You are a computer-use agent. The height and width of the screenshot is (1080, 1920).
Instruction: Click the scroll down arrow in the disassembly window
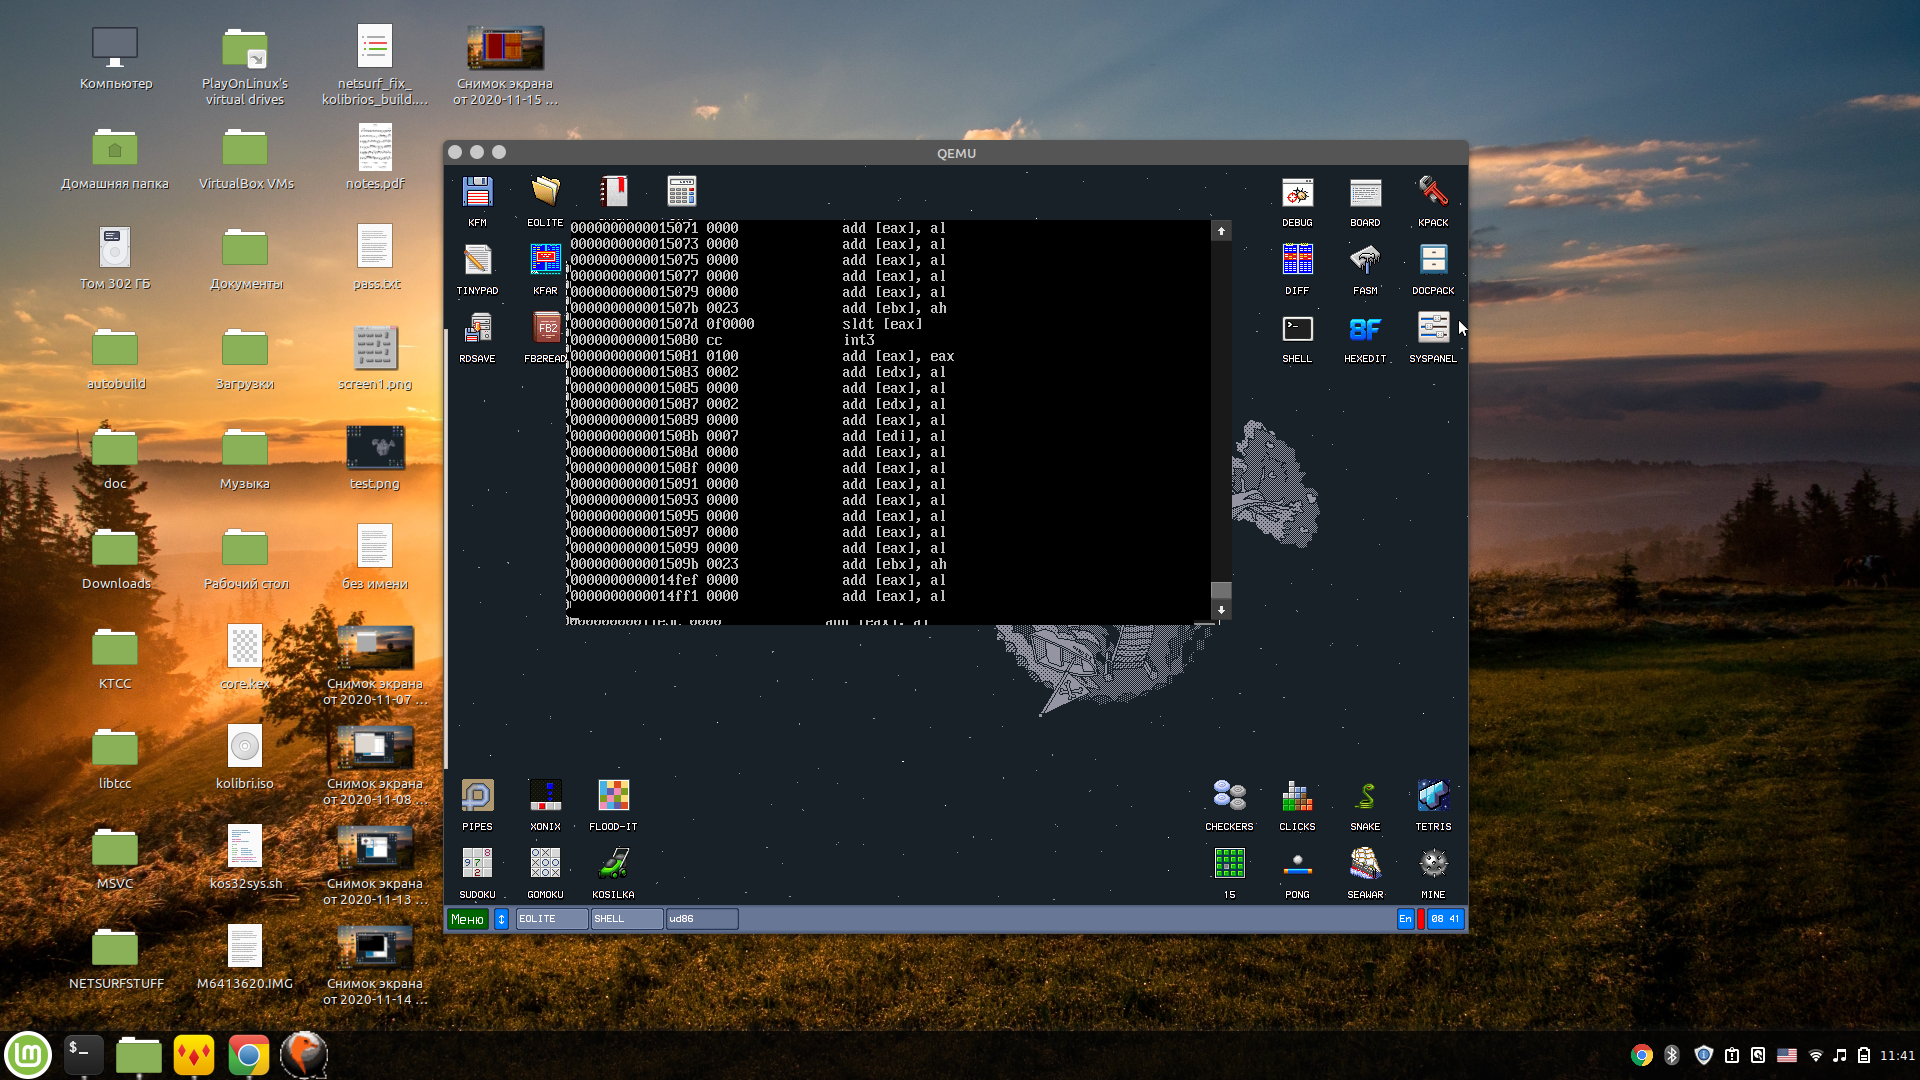point(1221,610)
